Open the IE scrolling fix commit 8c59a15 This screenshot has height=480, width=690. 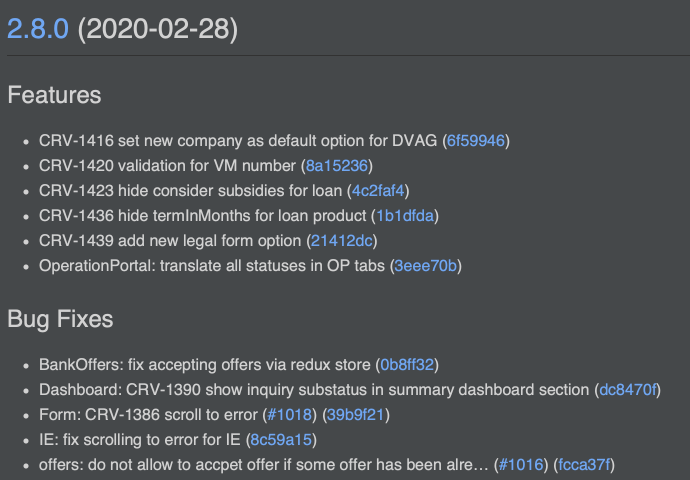click(x=282, y=439)
